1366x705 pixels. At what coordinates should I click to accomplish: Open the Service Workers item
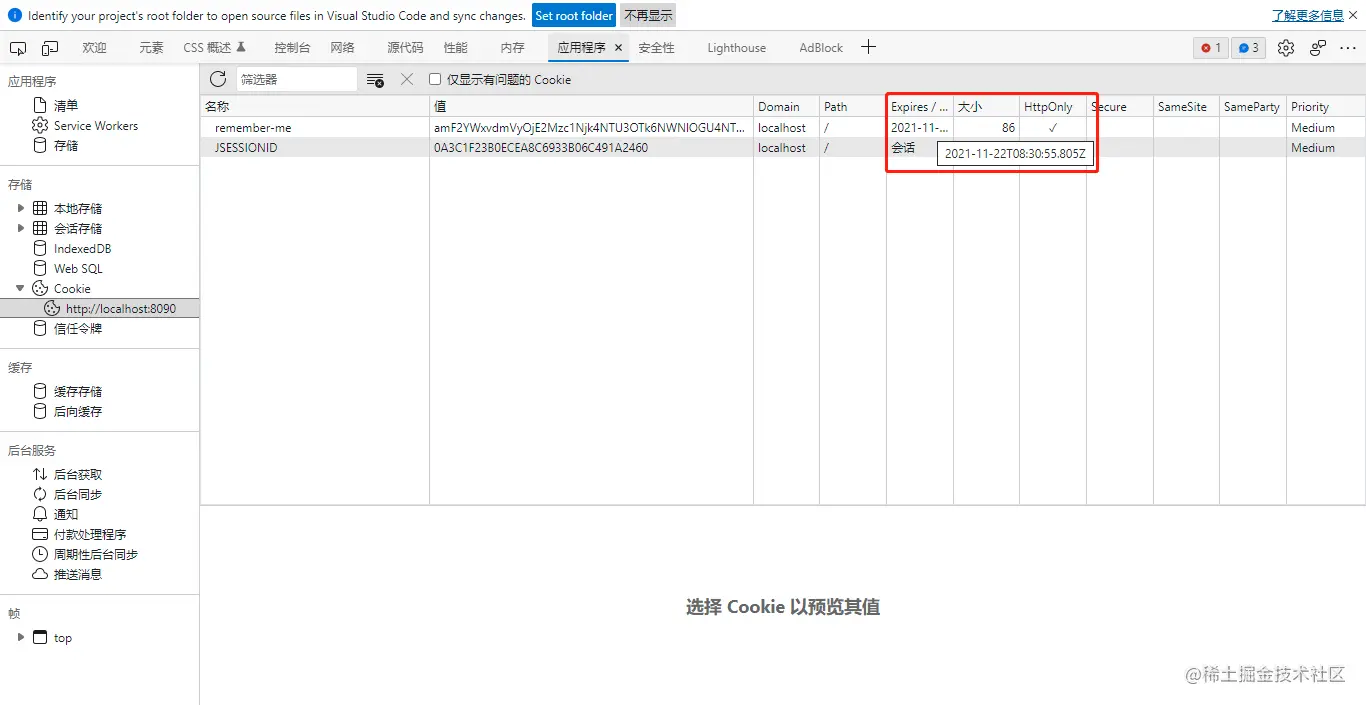pyautogui.click(x=96, y=125)
